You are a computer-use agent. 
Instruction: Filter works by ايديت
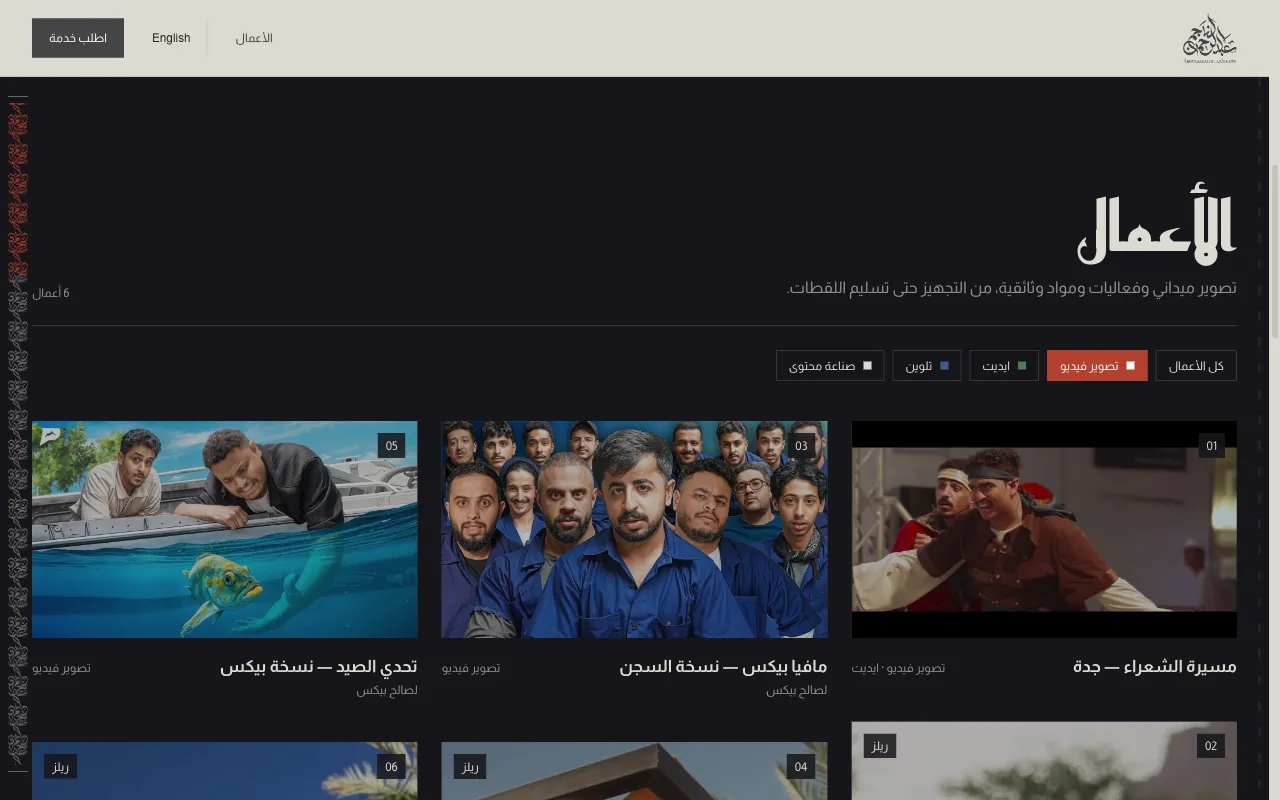(1004, 366)
